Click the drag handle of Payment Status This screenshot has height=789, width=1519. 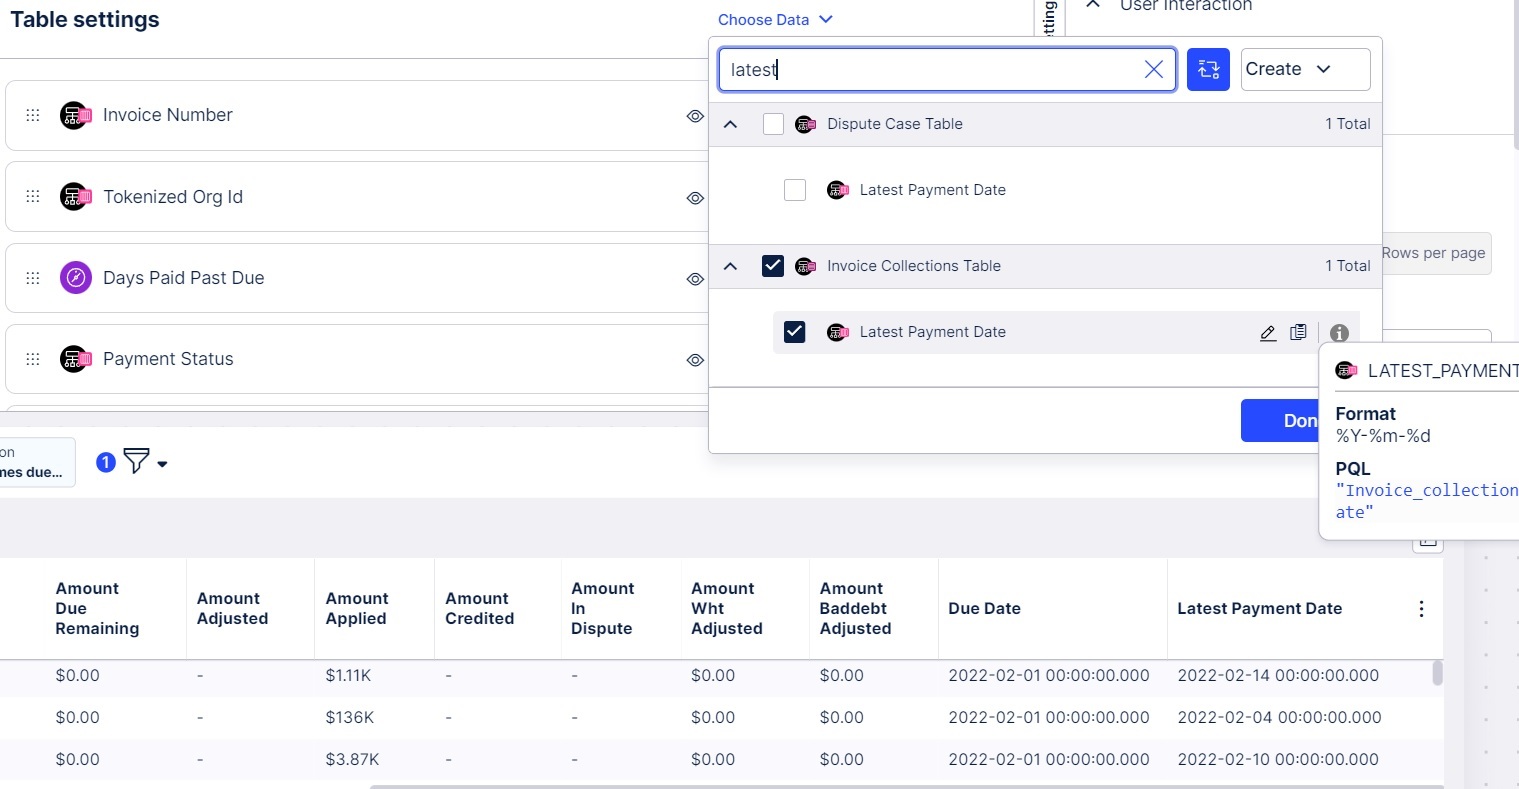pyautogui.click(x=33, y=359)
